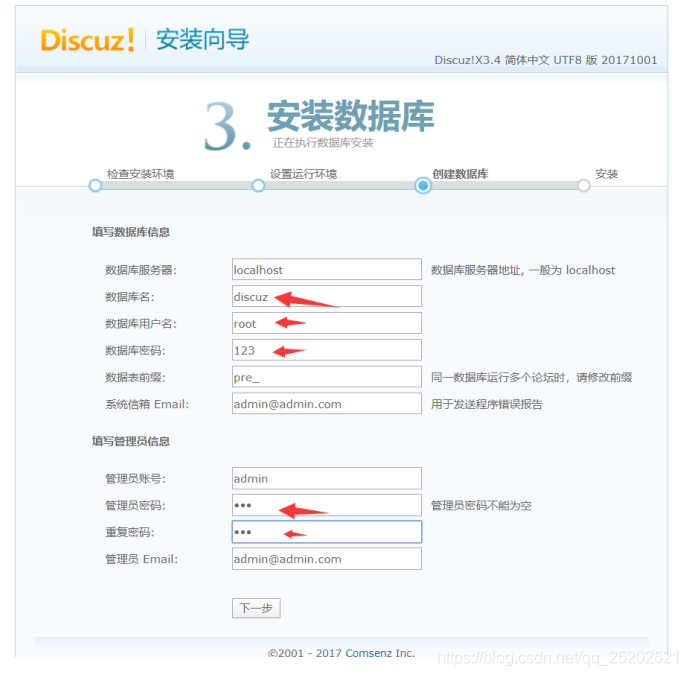Click the 检查安装环境 step label

140,174
